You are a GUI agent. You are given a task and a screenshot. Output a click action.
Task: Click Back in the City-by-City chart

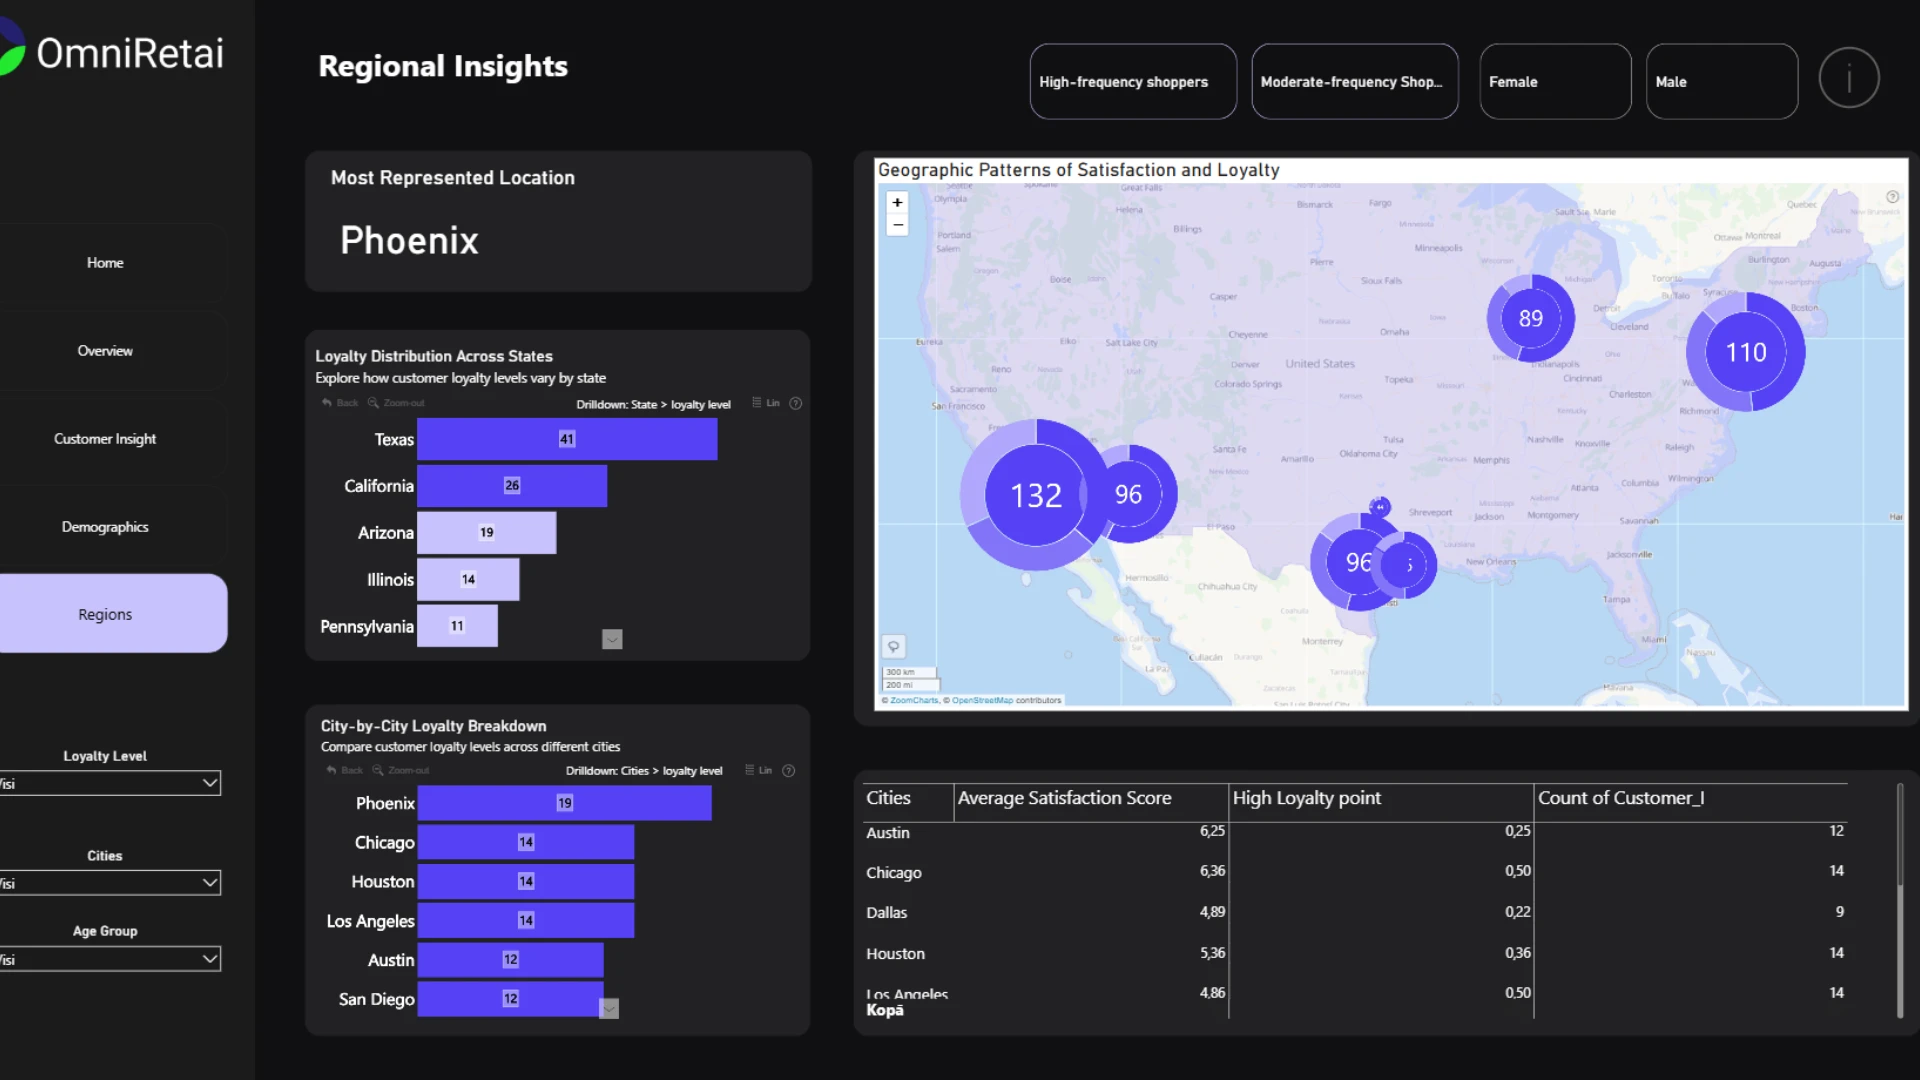pyautogui.click(x=345, y=770)
